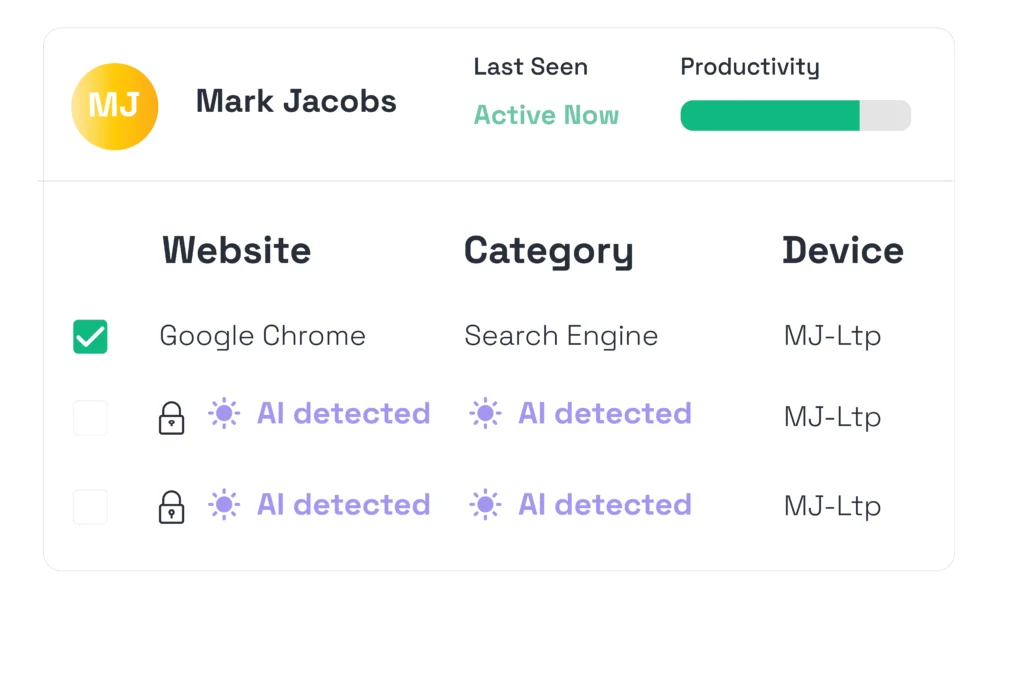1024x690 pixels.
Task: Click the MJ avatar icon
Action: pos(114,106)
